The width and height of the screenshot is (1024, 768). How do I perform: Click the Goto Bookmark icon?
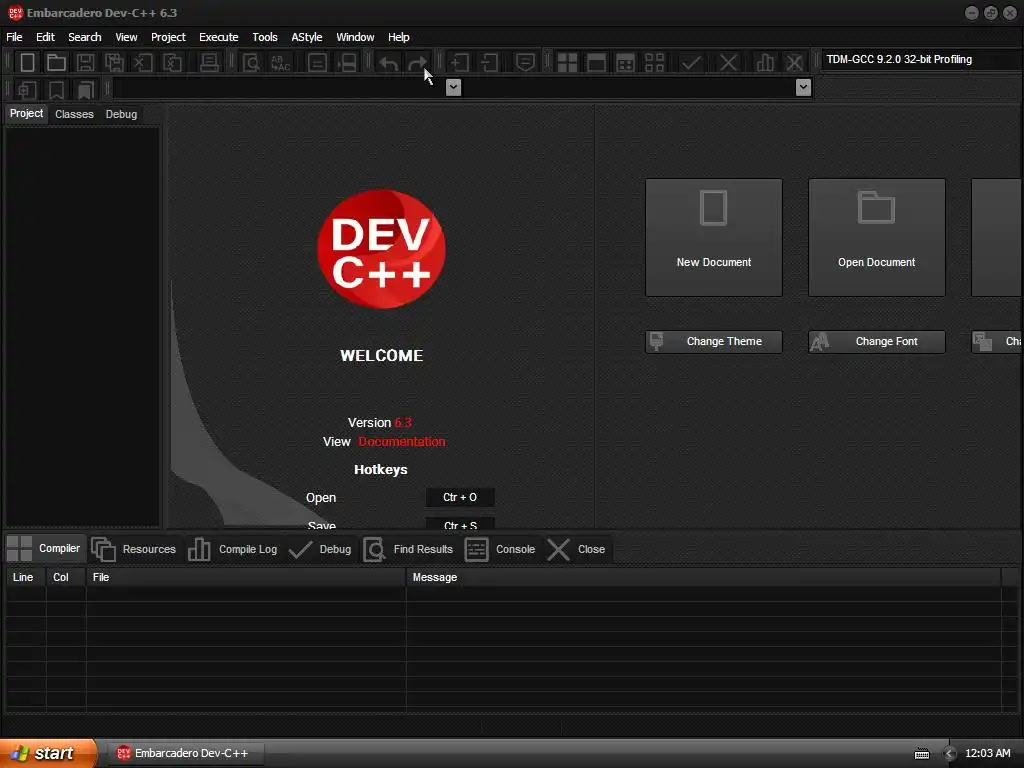click(x=85, y=89)
